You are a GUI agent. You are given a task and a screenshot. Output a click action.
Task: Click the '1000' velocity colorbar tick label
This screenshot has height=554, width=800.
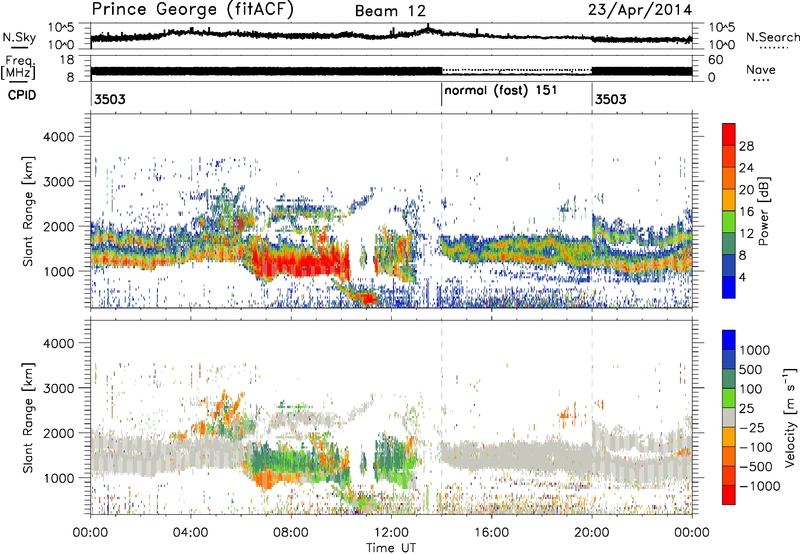click(755, 350)
